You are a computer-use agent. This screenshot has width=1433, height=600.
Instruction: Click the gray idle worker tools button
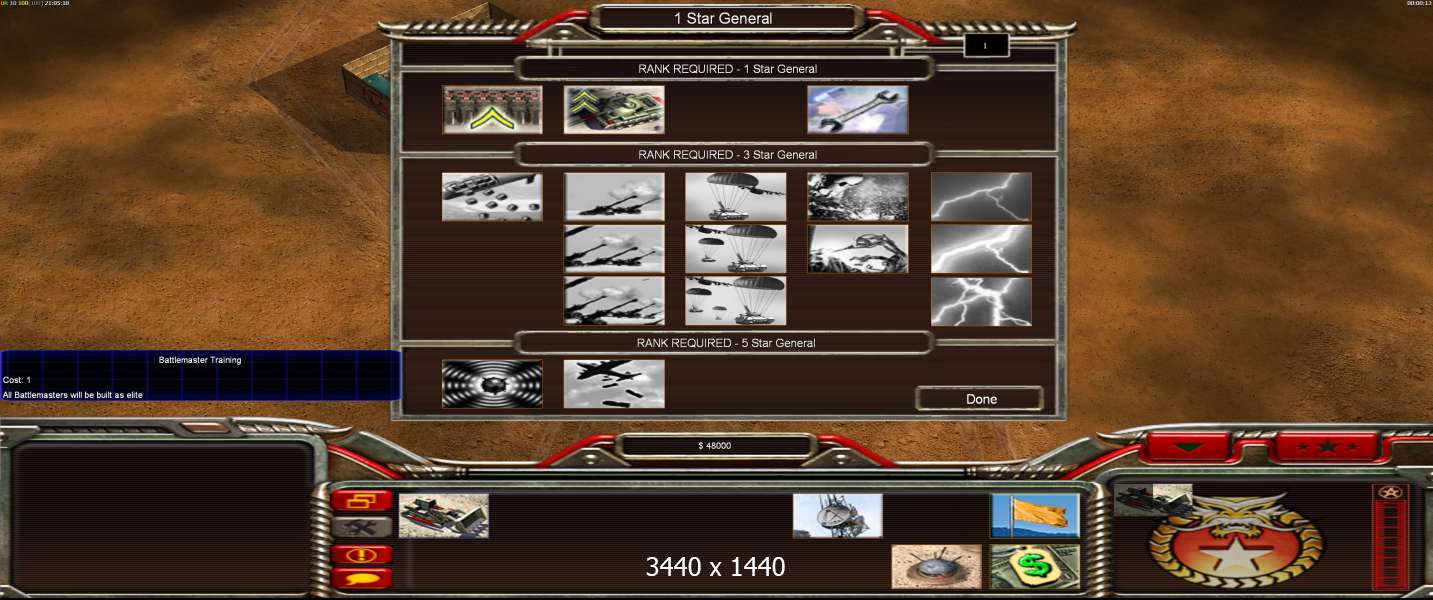click(x=361, y=527)
